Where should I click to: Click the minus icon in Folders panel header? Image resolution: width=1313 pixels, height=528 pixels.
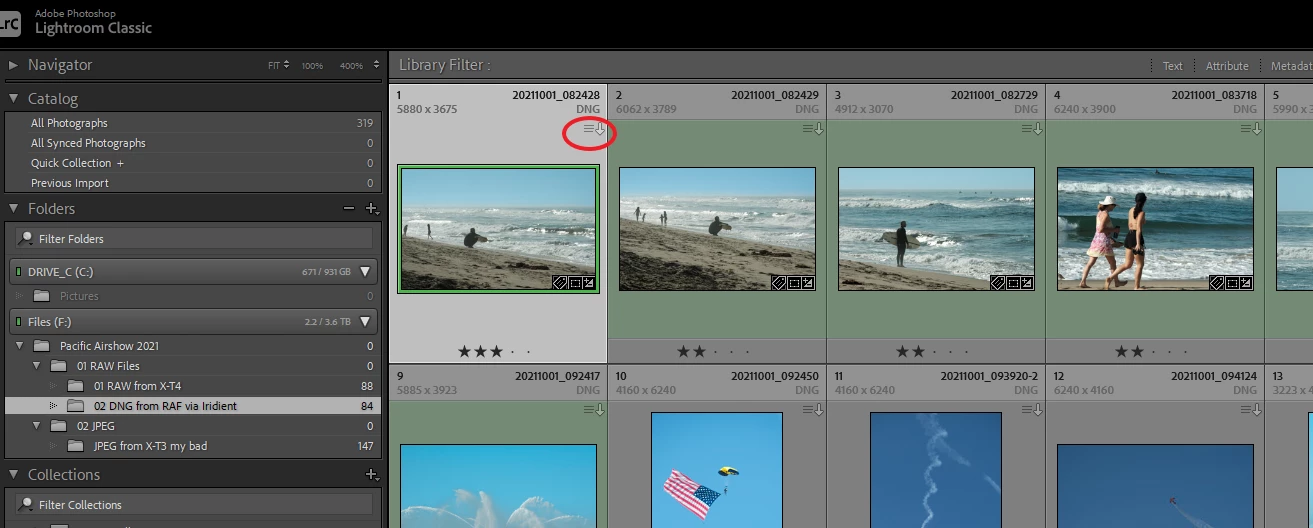[x=348, y=208]
